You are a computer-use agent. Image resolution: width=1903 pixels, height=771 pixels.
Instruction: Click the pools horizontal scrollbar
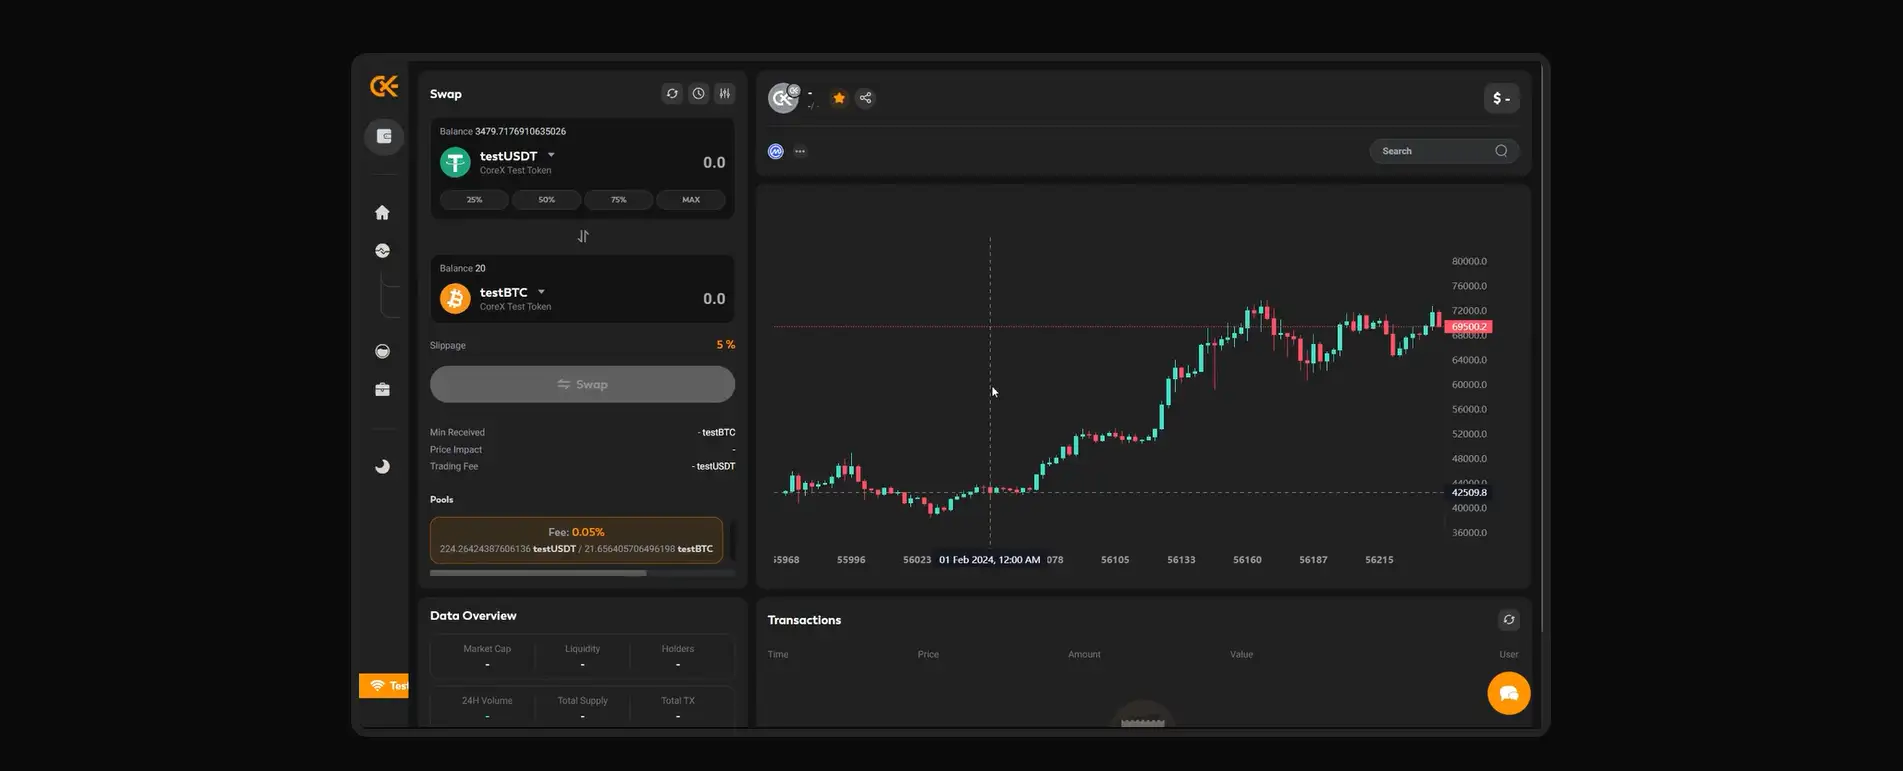click(538, 573)
